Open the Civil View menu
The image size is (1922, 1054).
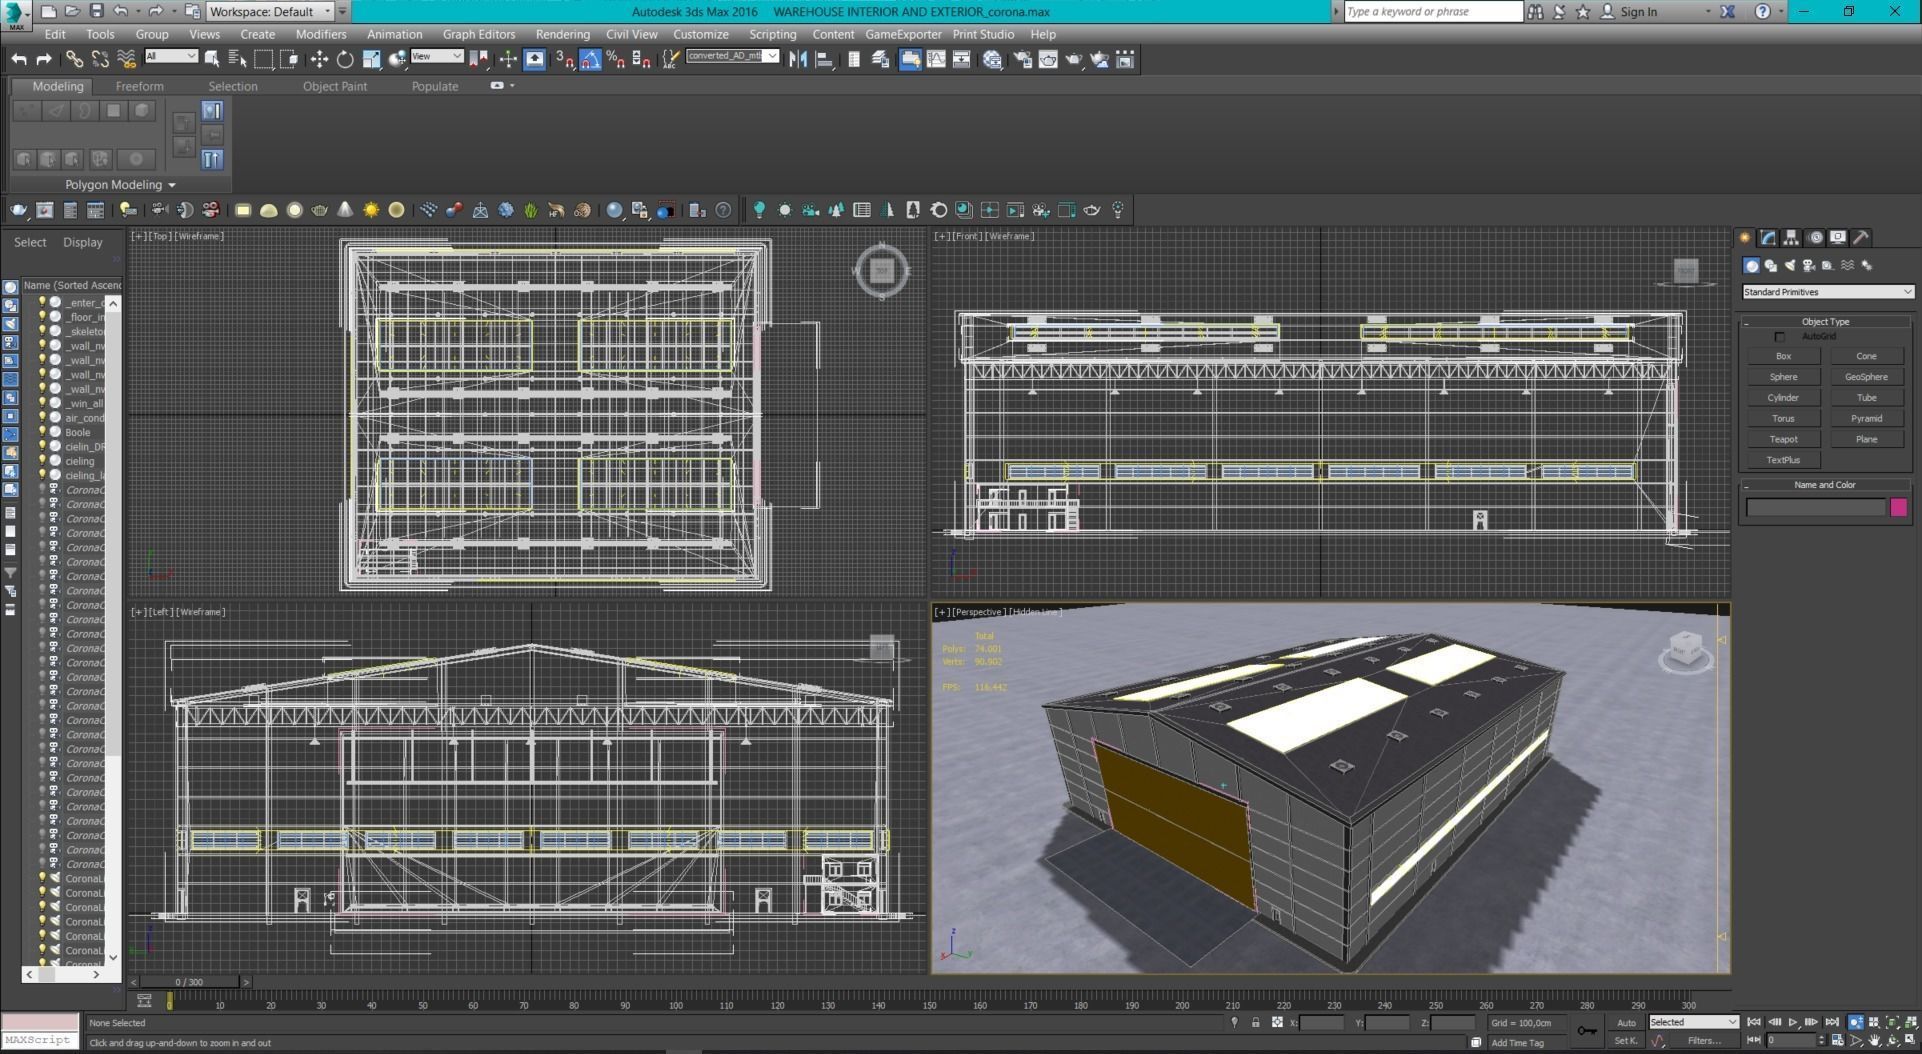click(x=631, y=34)
